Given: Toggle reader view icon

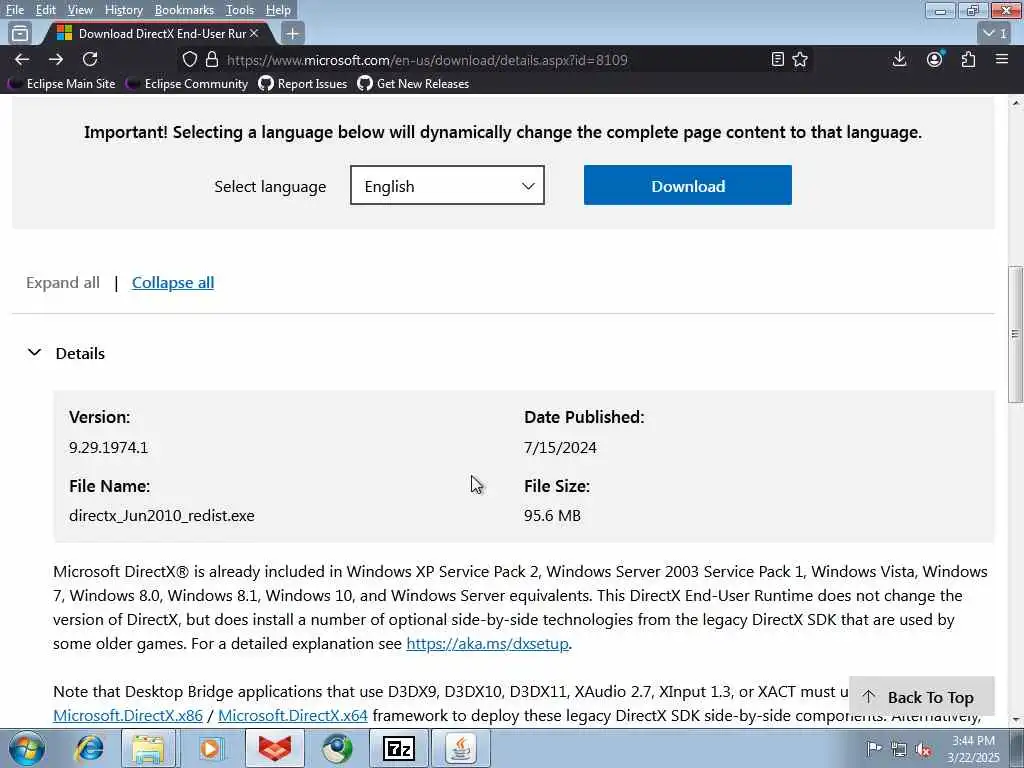Looking at the screenshot, I should (777, 59).
